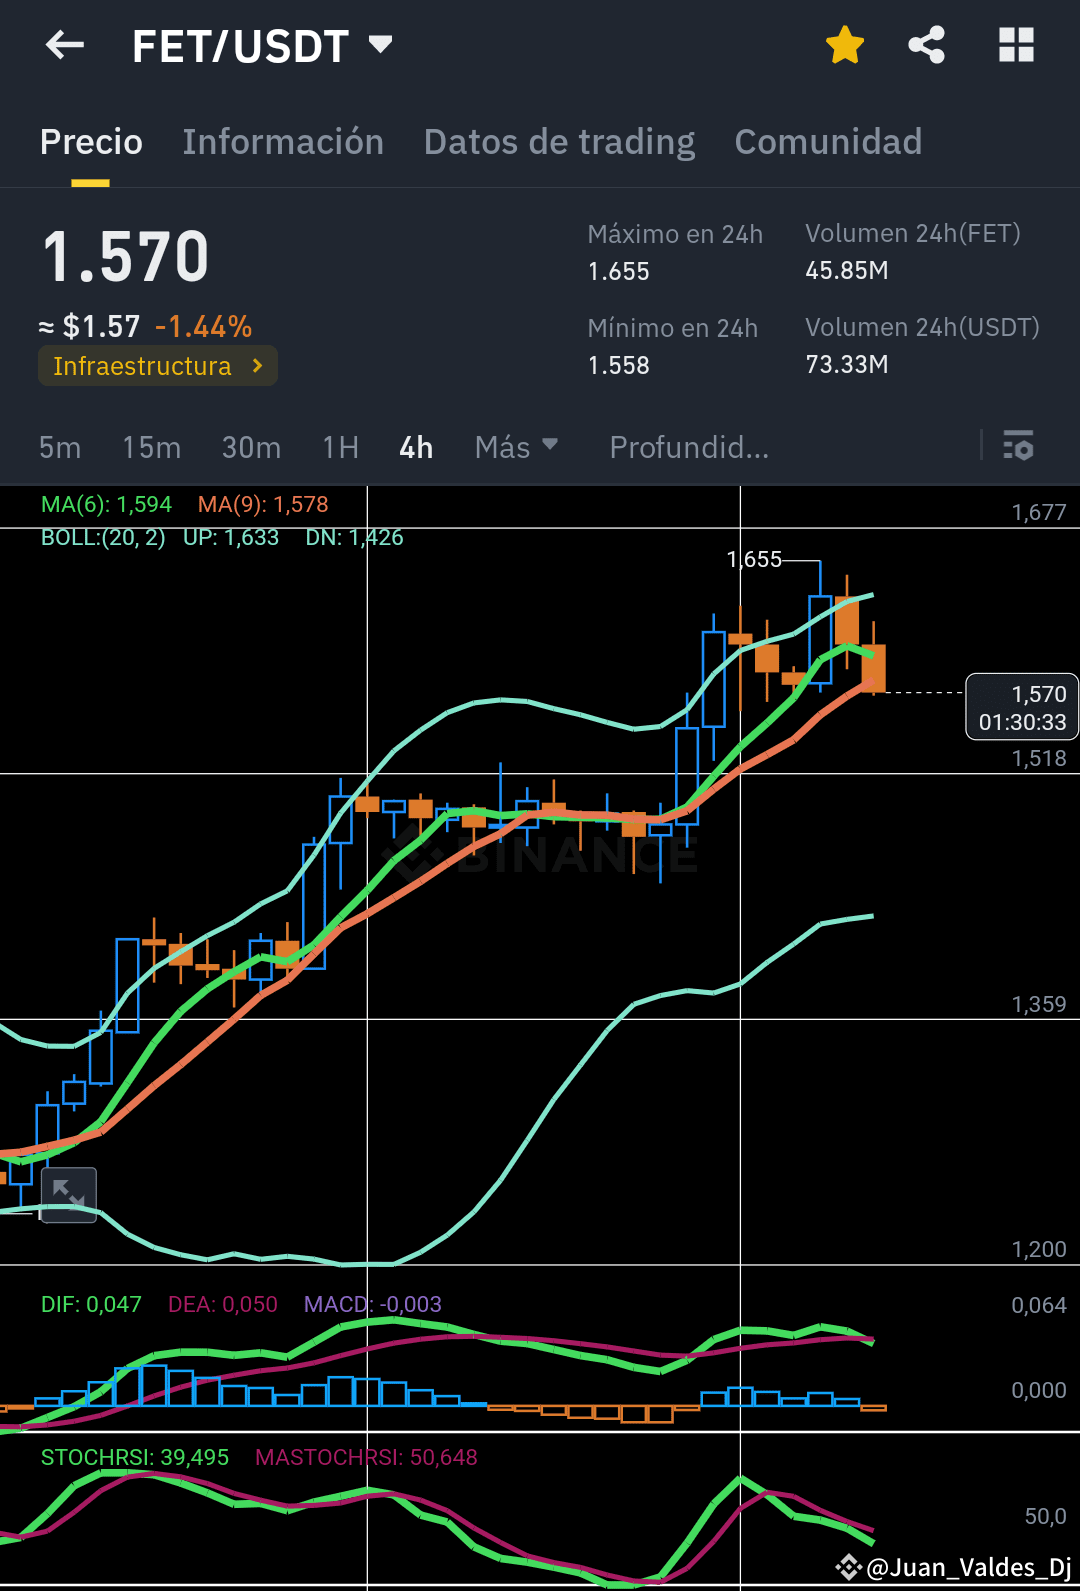The image size is (1080, 1591).
Task: Click the MA(6): 1,594 indicator label
Action: coord(106,504)
